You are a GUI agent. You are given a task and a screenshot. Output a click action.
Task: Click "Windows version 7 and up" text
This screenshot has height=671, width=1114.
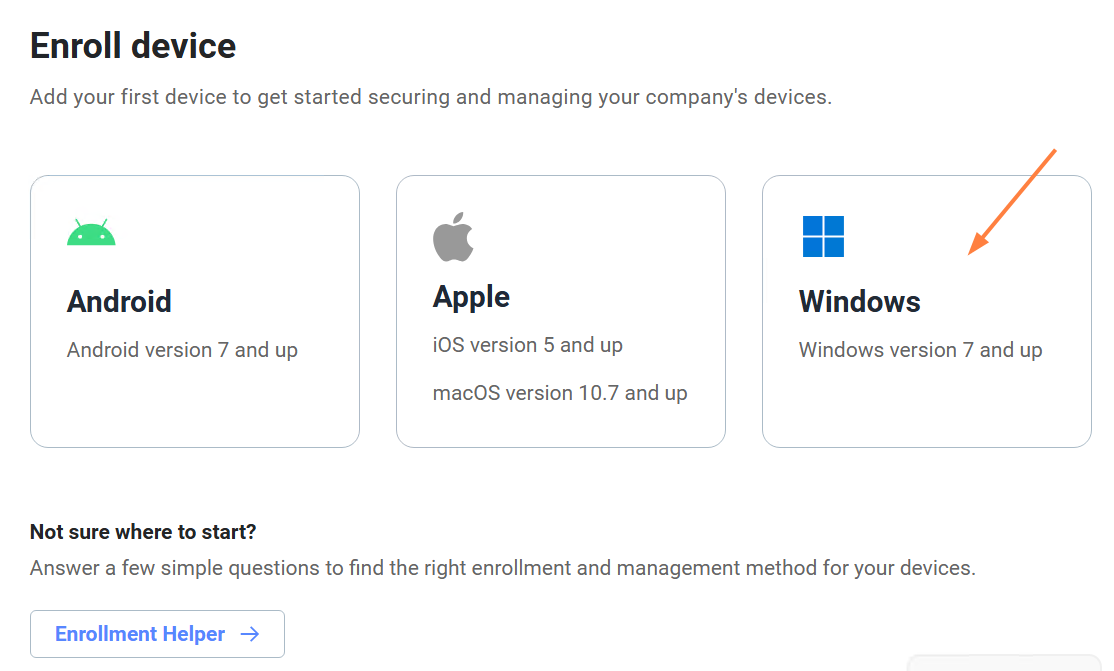[x=920, y=350]
